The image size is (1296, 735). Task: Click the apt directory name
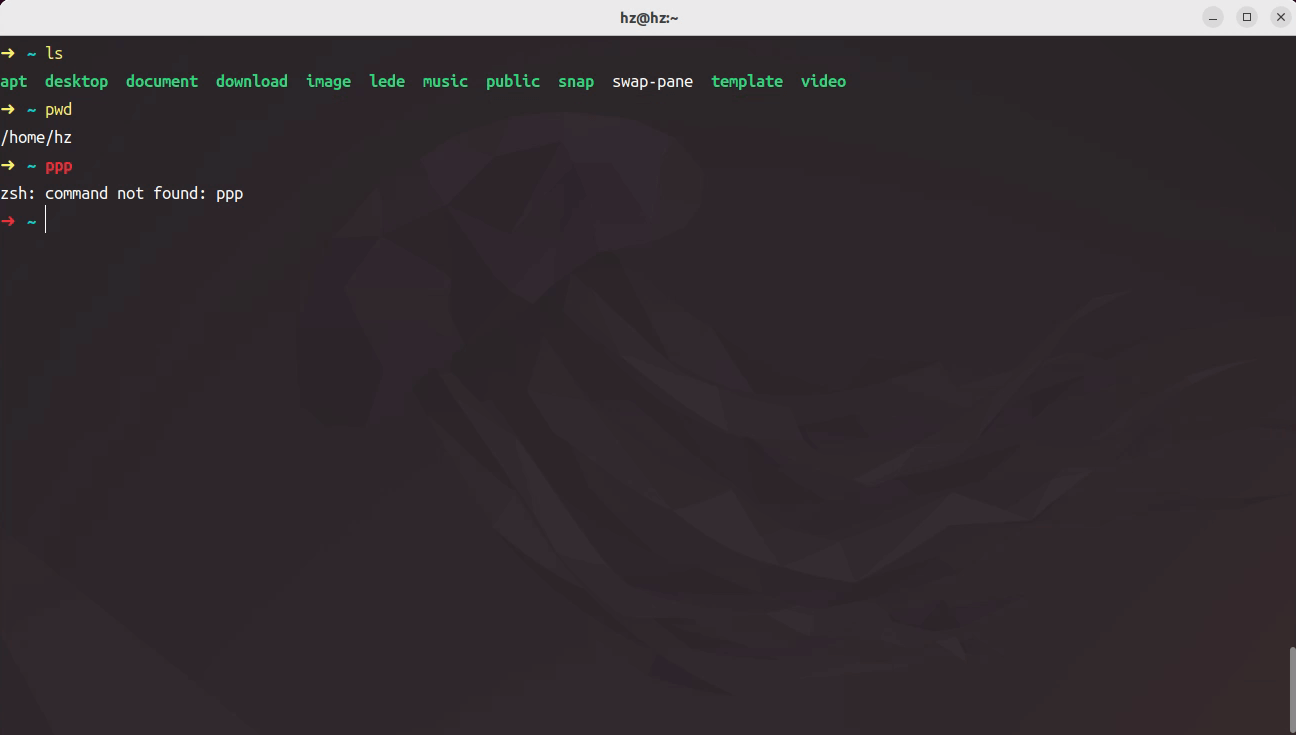coord(14,81)
